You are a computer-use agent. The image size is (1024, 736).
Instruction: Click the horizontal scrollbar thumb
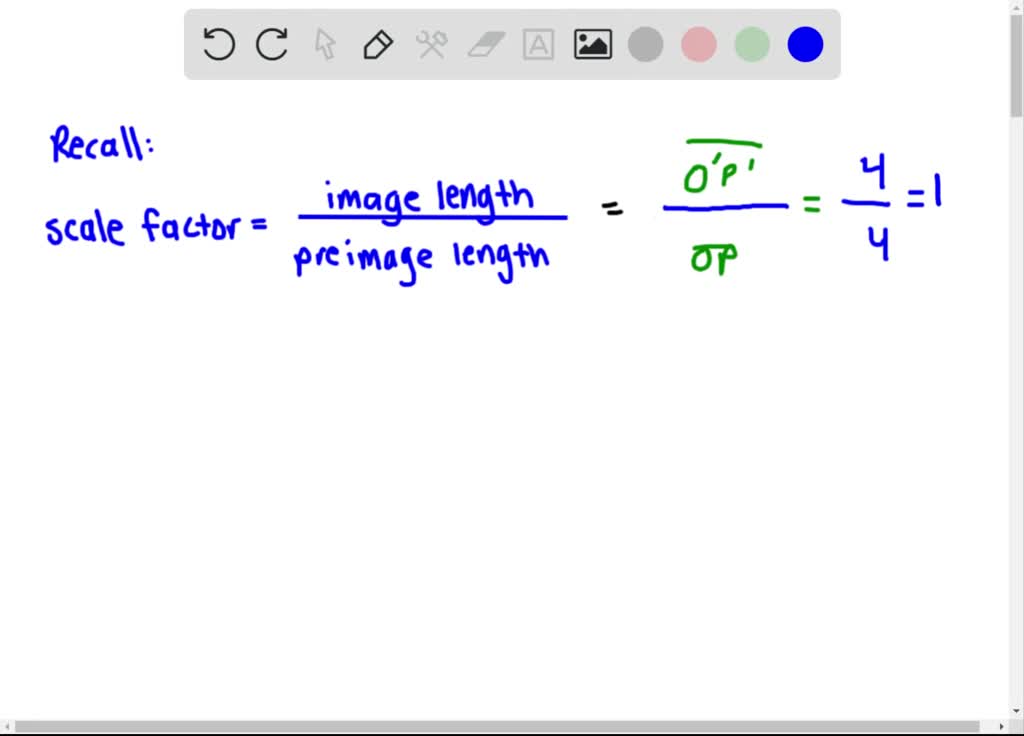point(496,726)
